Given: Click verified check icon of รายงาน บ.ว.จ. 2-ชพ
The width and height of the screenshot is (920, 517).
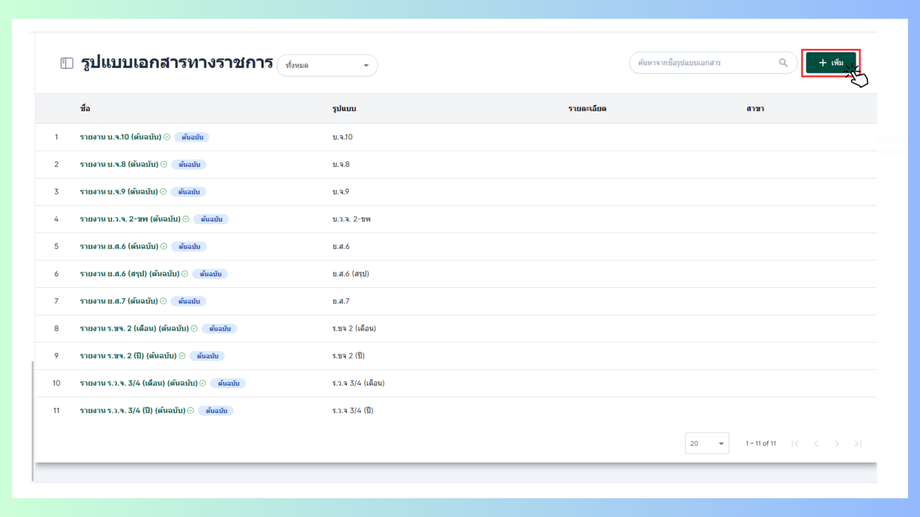Looking at the screenshot, I should point(186,219).
